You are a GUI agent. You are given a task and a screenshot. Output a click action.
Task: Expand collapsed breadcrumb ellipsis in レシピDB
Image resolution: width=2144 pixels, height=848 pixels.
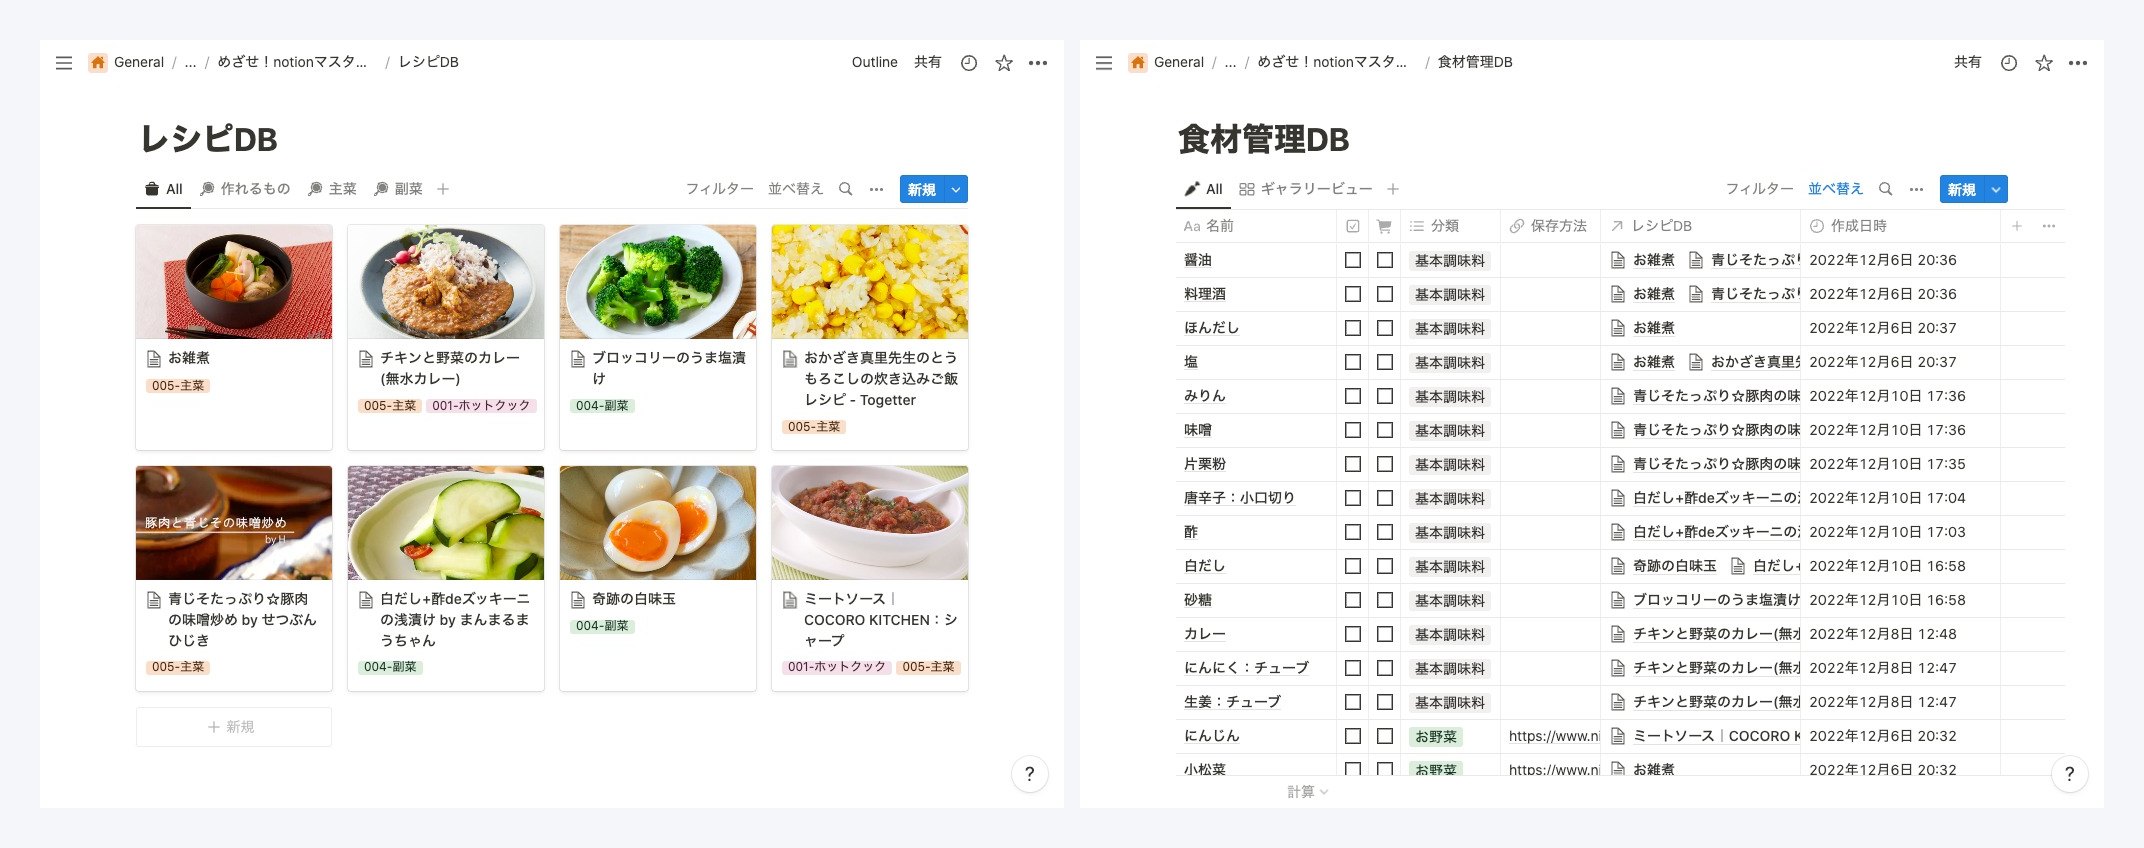190,62
